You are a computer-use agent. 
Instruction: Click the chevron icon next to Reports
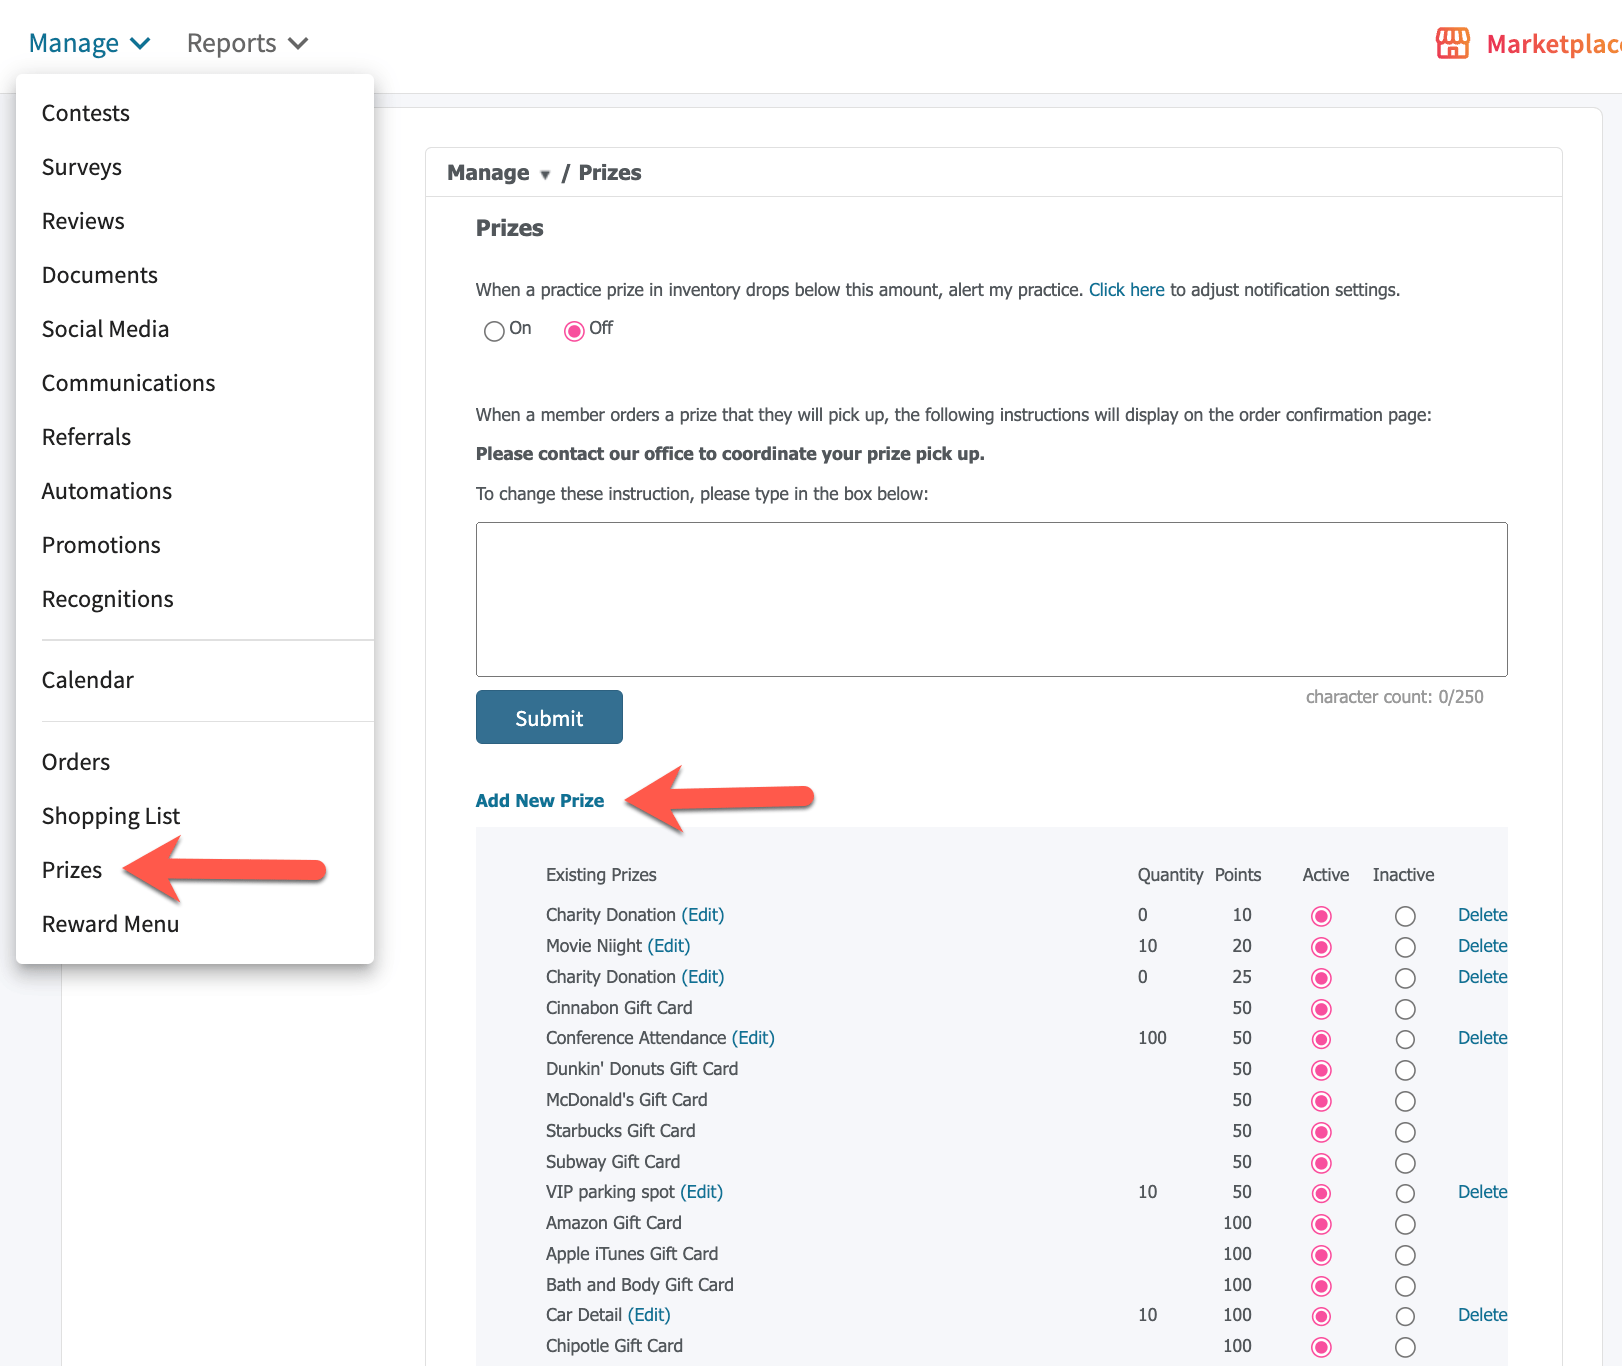click(298, 43)
